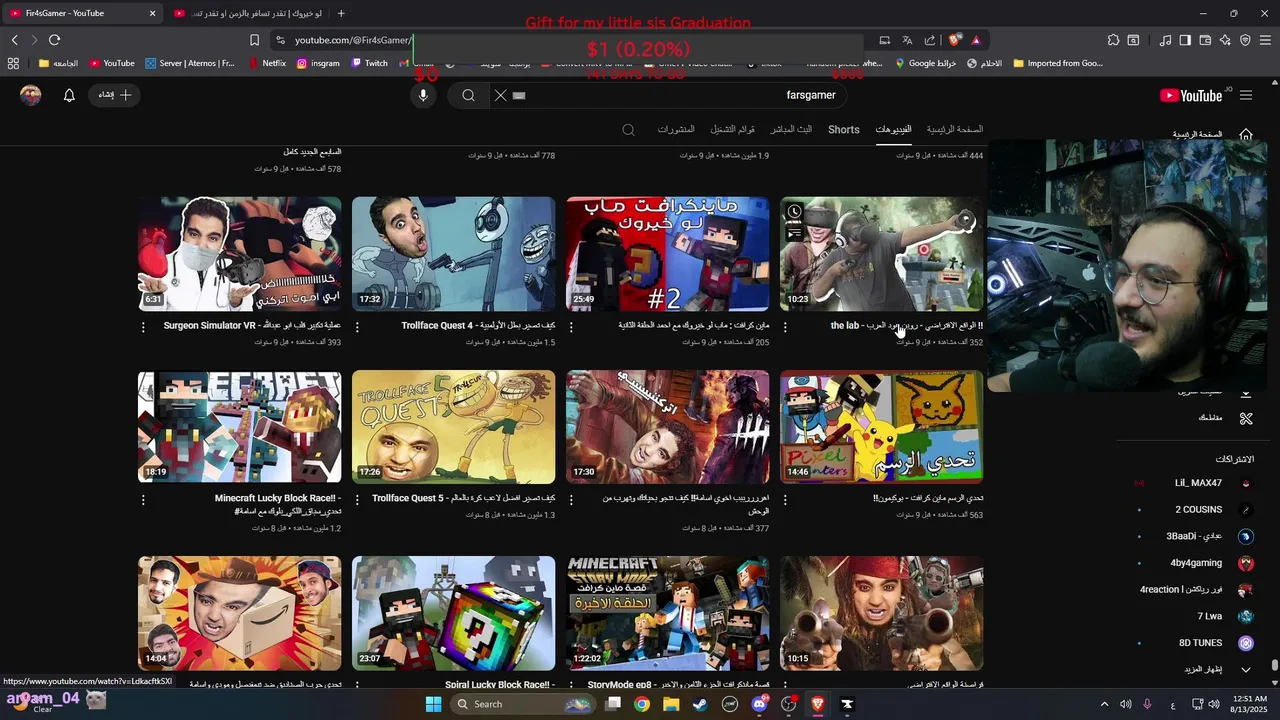Click the share icon in address bar
Viewport: 1280px width, 720px height.
tap(930, 40)
